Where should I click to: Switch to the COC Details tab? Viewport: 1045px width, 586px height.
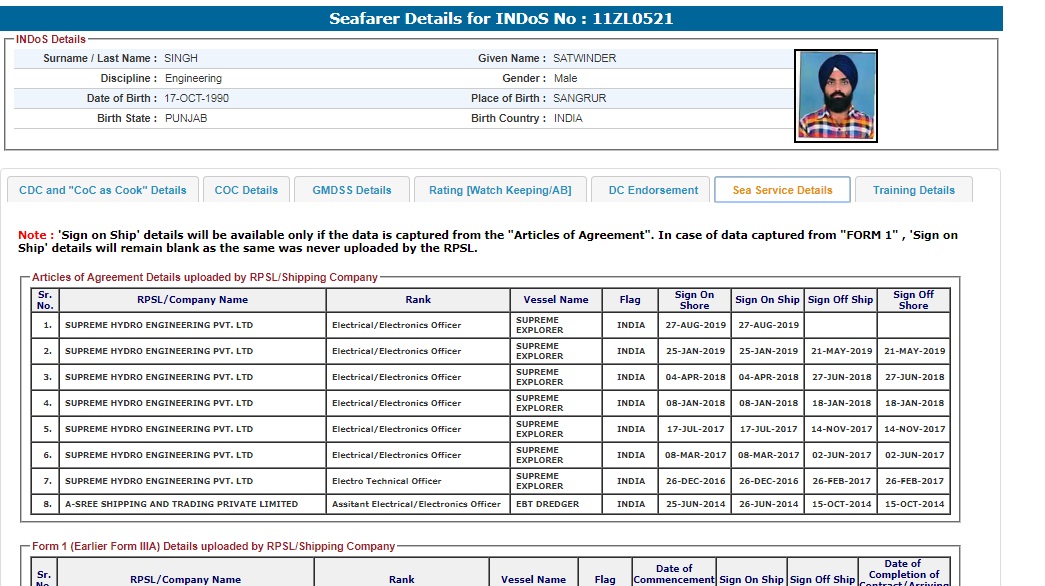click(x=246, y=190)
